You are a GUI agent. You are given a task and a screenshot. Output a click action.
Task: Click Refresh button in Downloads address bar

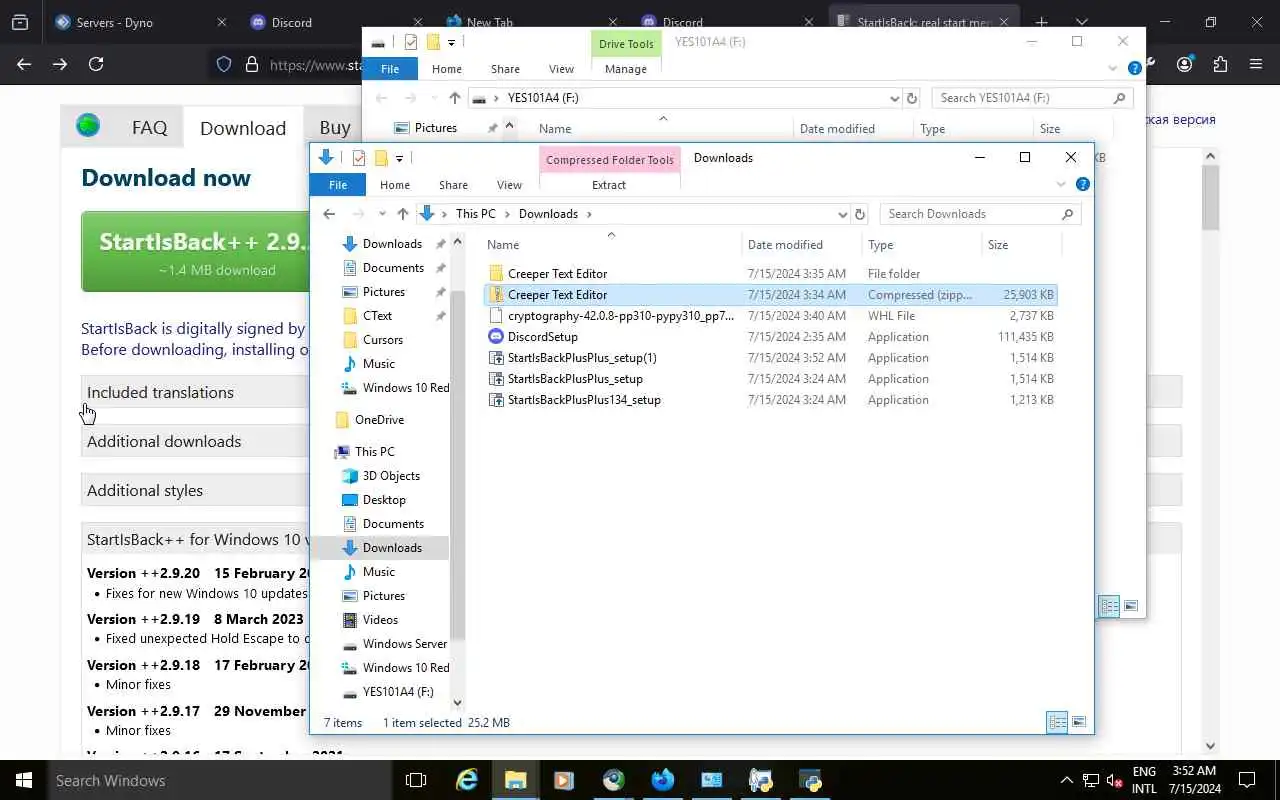tap(860, 214)
